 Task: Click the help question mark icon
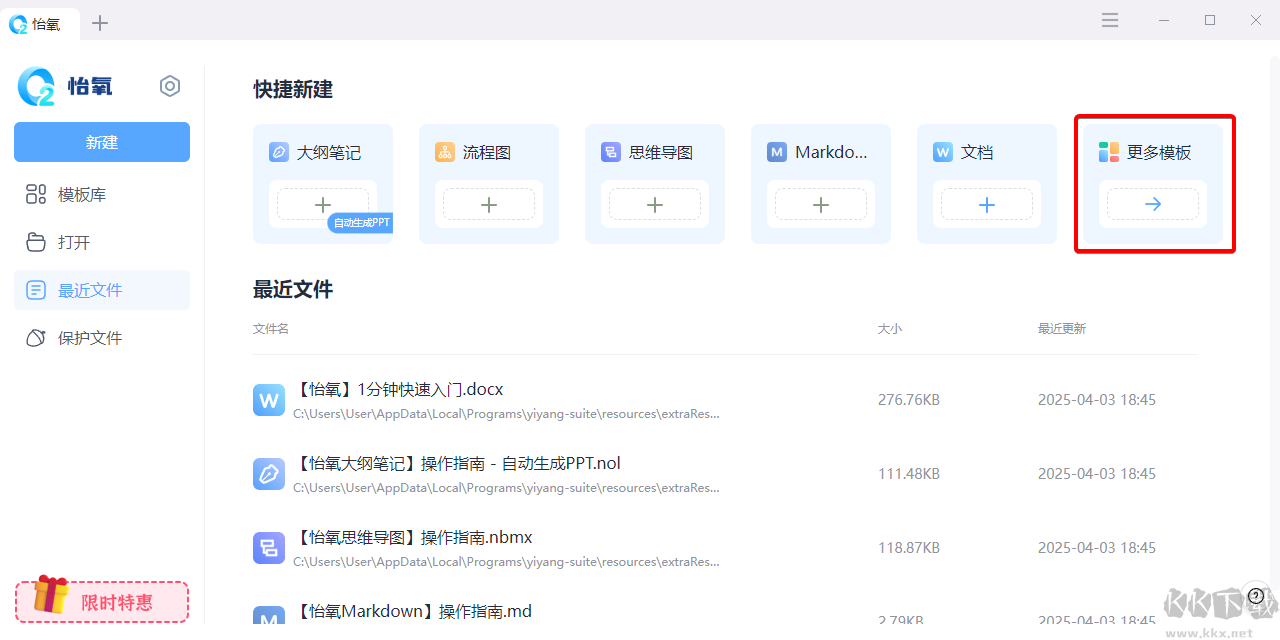[1256, 596]
